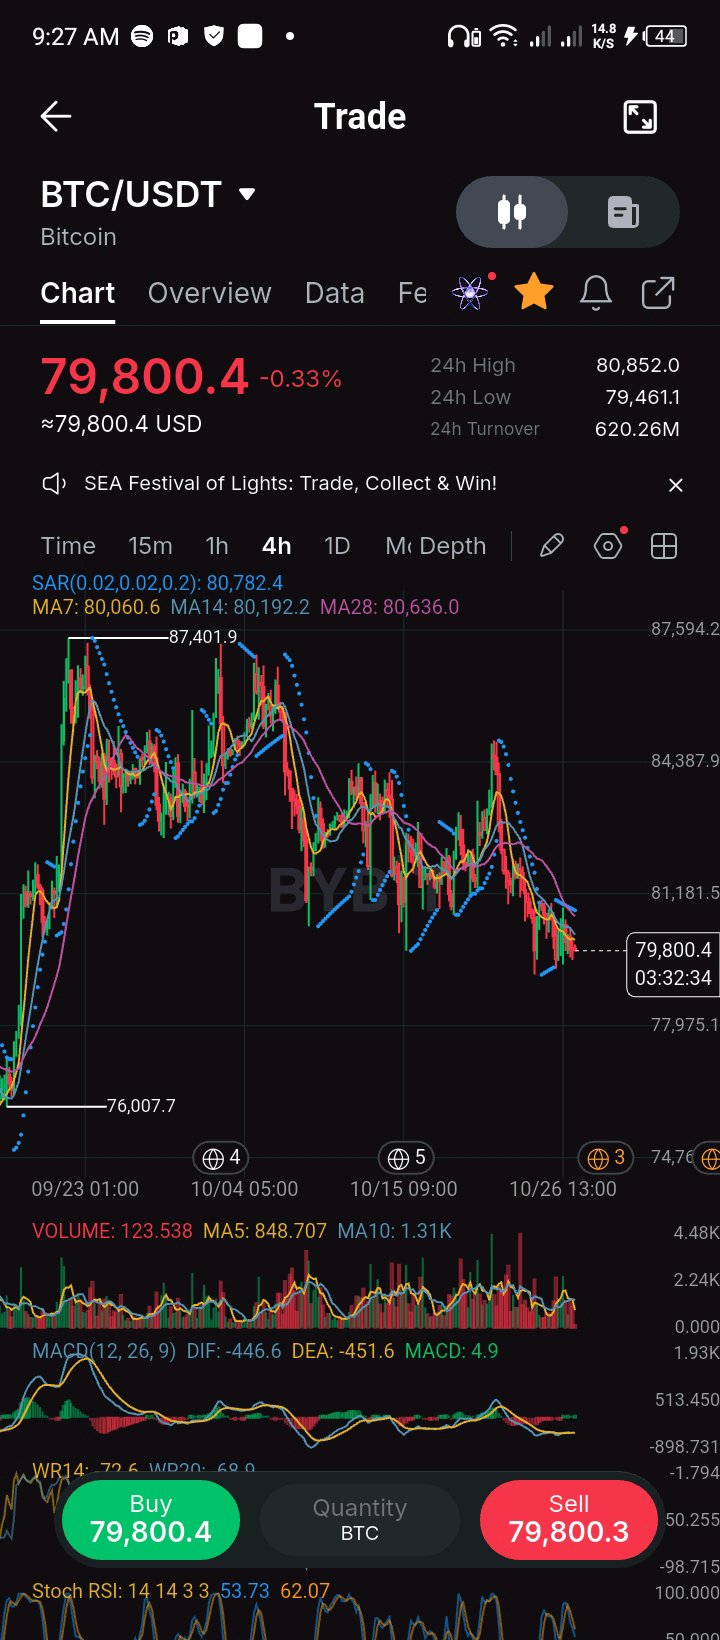Tap the 24h High value 80,852.0
The image size is (720, 1640).
coord(638,366)
